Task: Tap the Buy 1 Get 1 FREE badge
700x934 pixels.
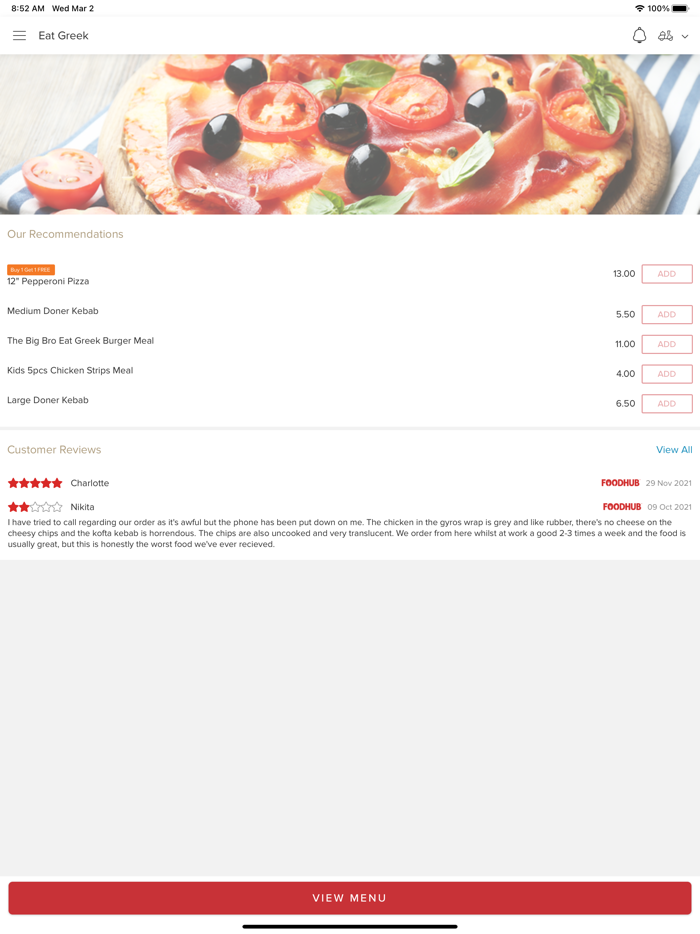Action: [31, 270]
